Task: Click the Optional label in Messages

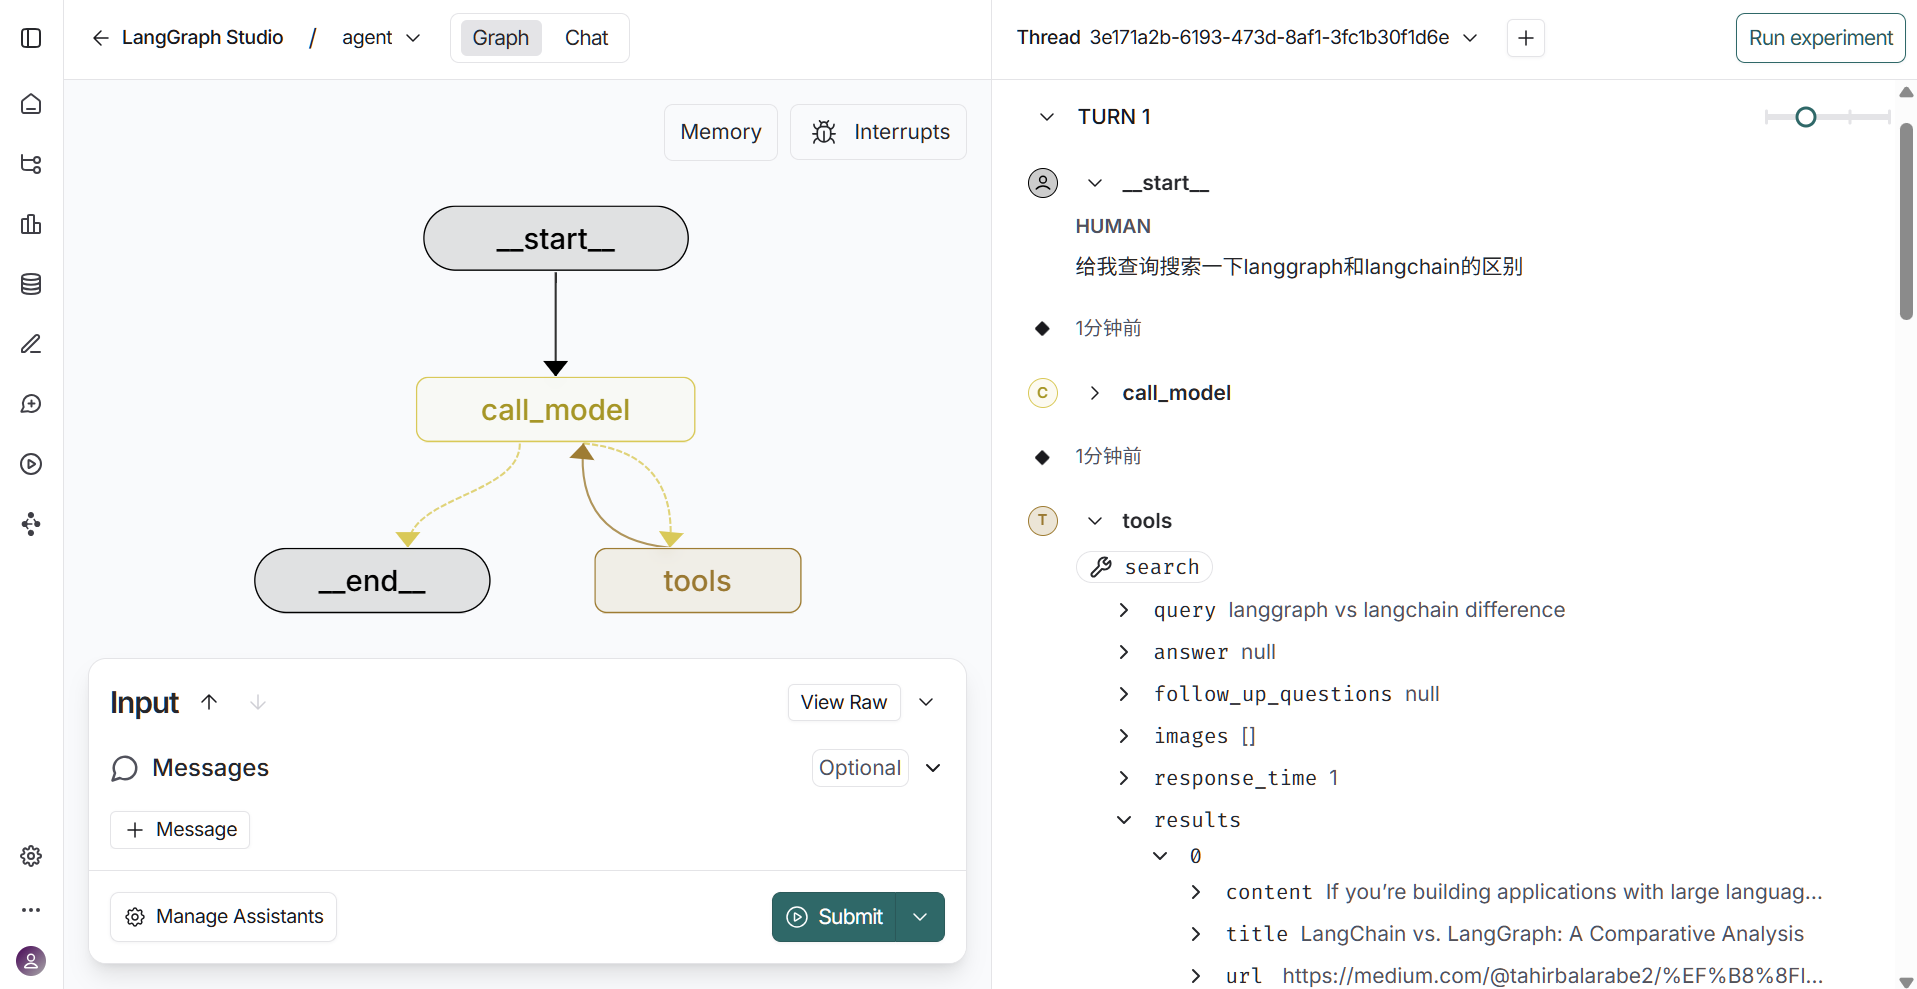Action: pyautogui.click(x=860, y=768)
